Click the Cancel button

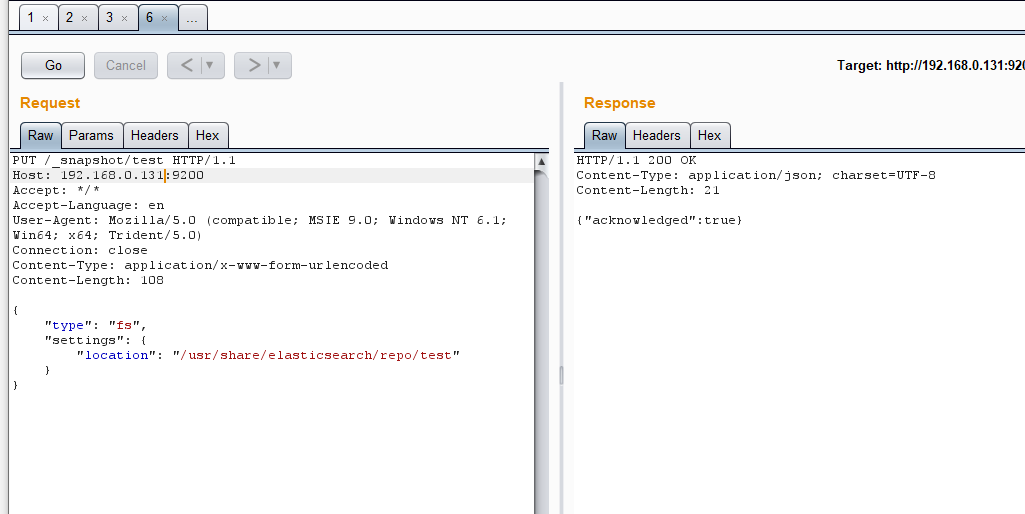coord(126,65)
